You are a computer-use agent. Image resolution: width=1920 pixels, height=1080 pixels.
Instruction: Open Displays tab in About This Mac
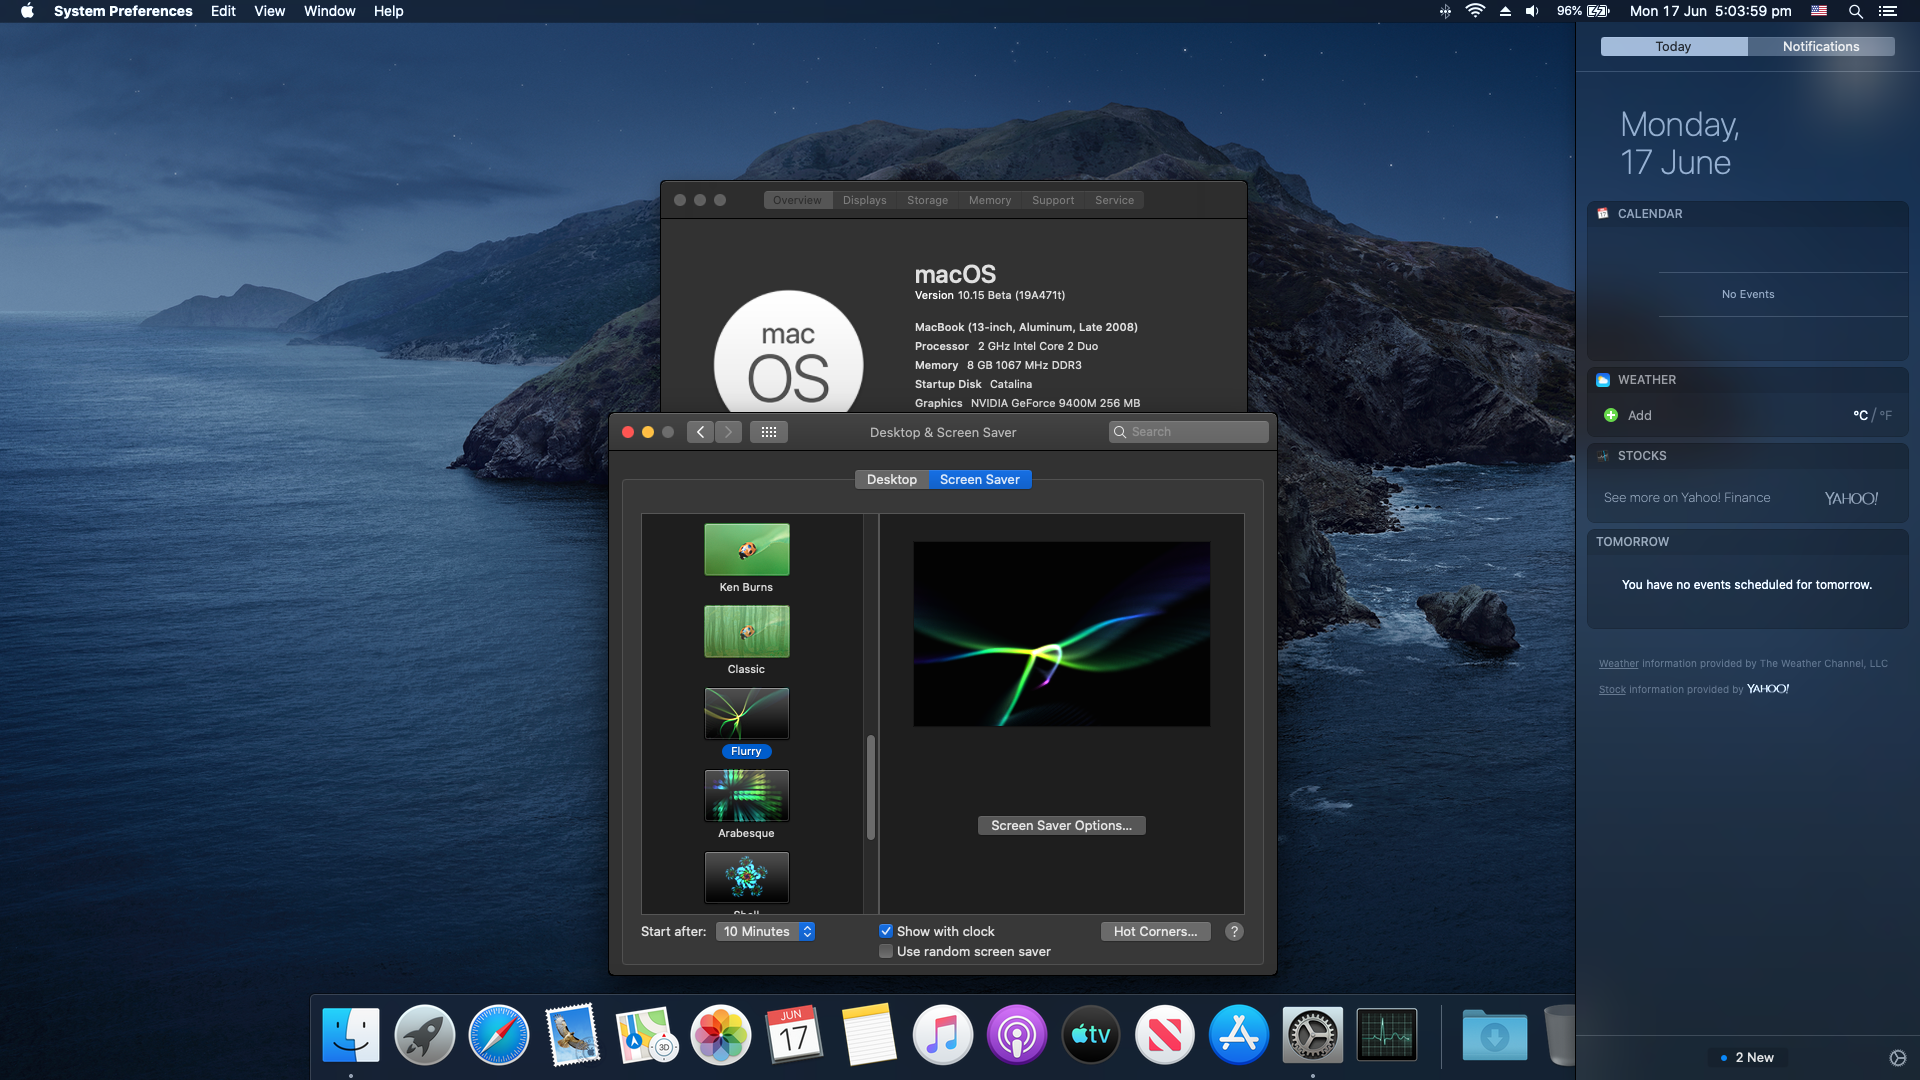865,200
